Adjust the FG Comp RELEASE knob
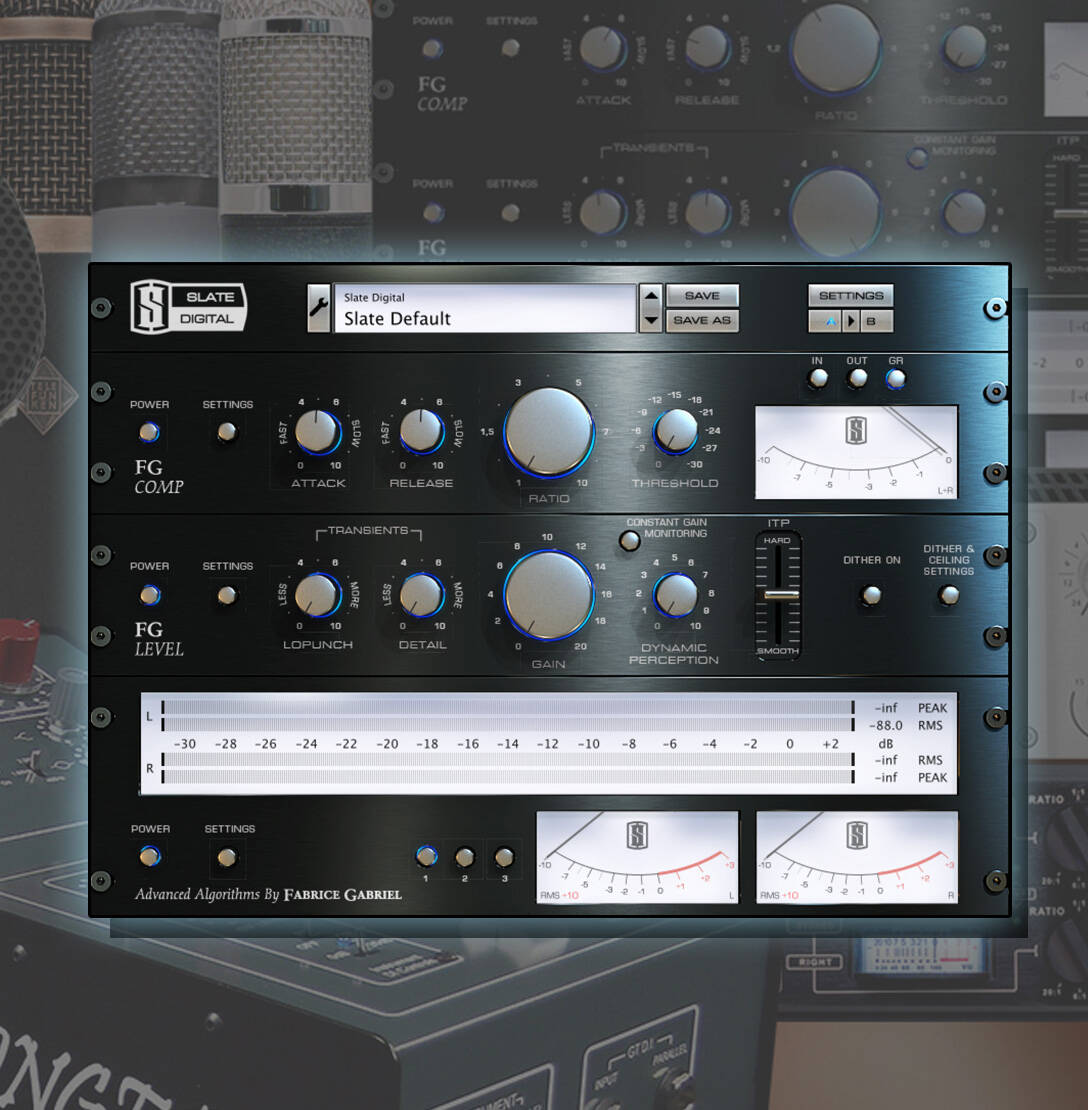Viewport: 1088px width, 1110px height. tap(421, 432)
